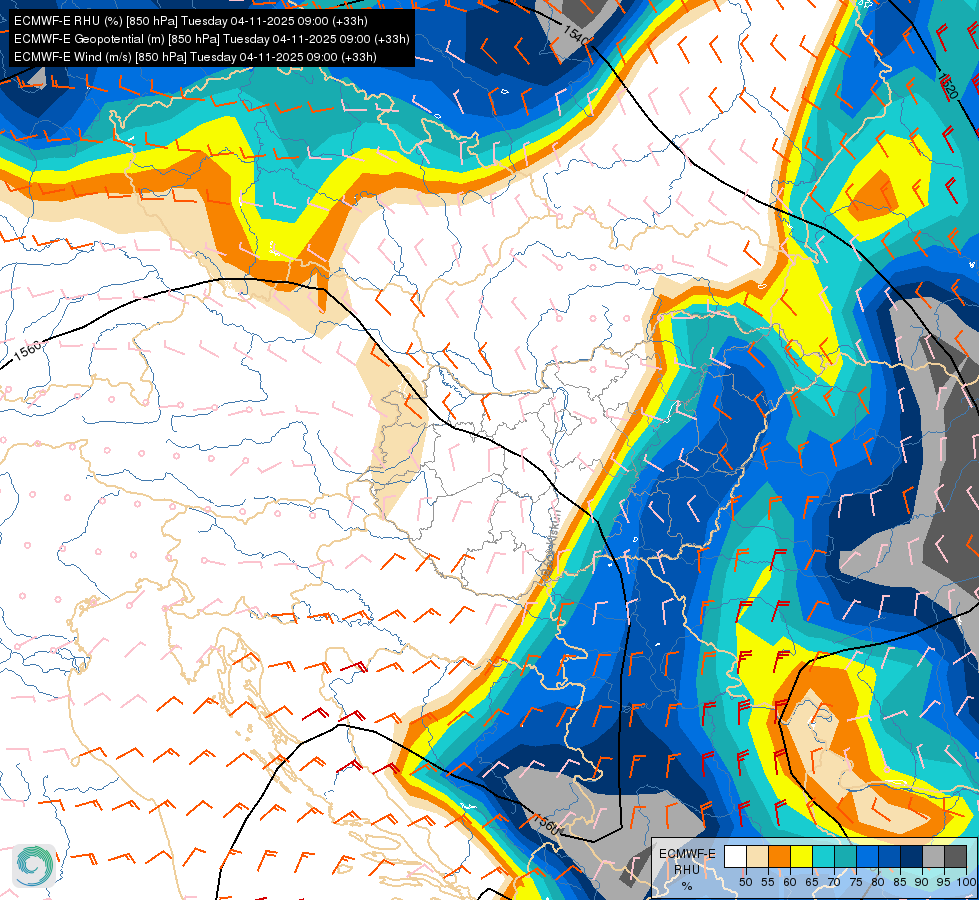
Task: Click the legend tick label 60
Action: point(790,883)
